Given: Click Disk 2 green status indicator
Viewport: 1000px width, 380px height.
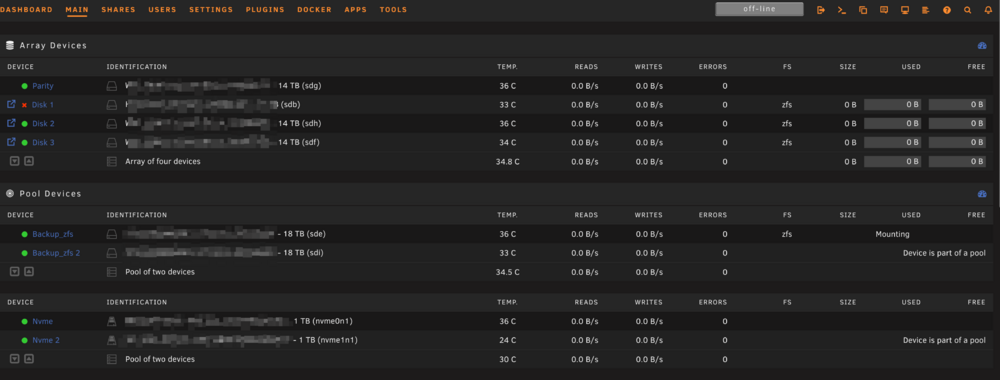Looking at the screenshot, I should click(24, 124).
